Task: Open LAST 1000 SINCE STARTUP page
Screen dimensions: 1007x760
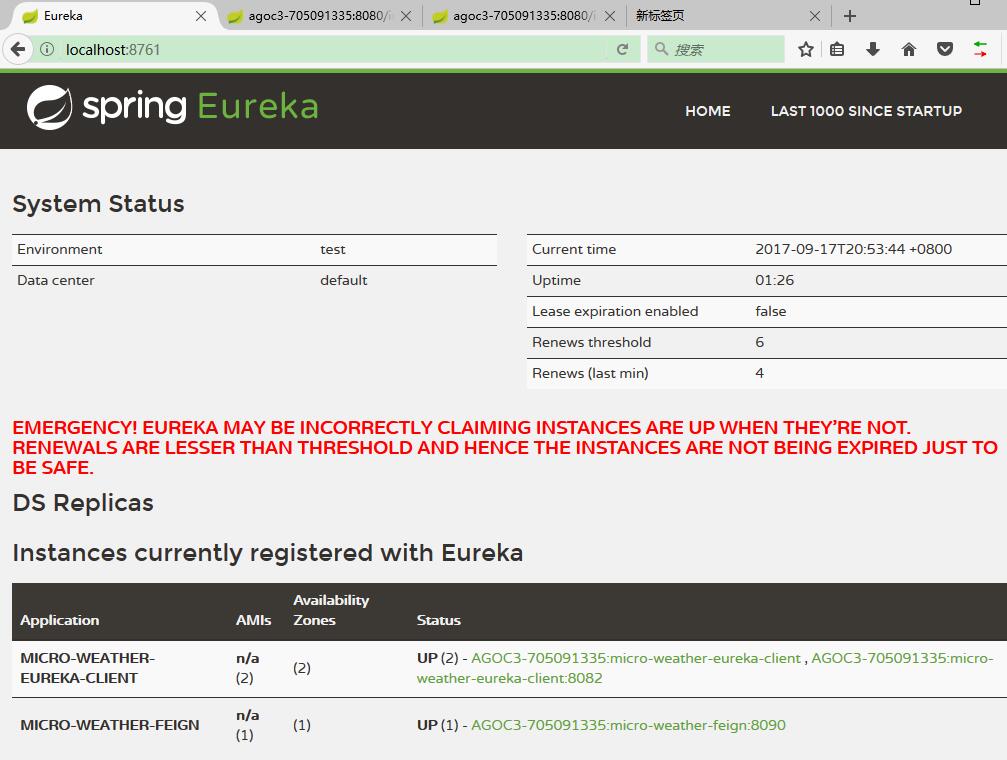Action: 866,111
